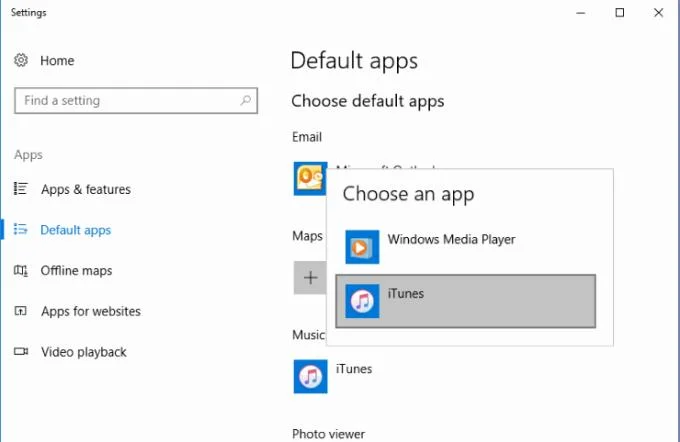Close the Settings window
The image size is (680, 442).
click(x=658, y=13)
